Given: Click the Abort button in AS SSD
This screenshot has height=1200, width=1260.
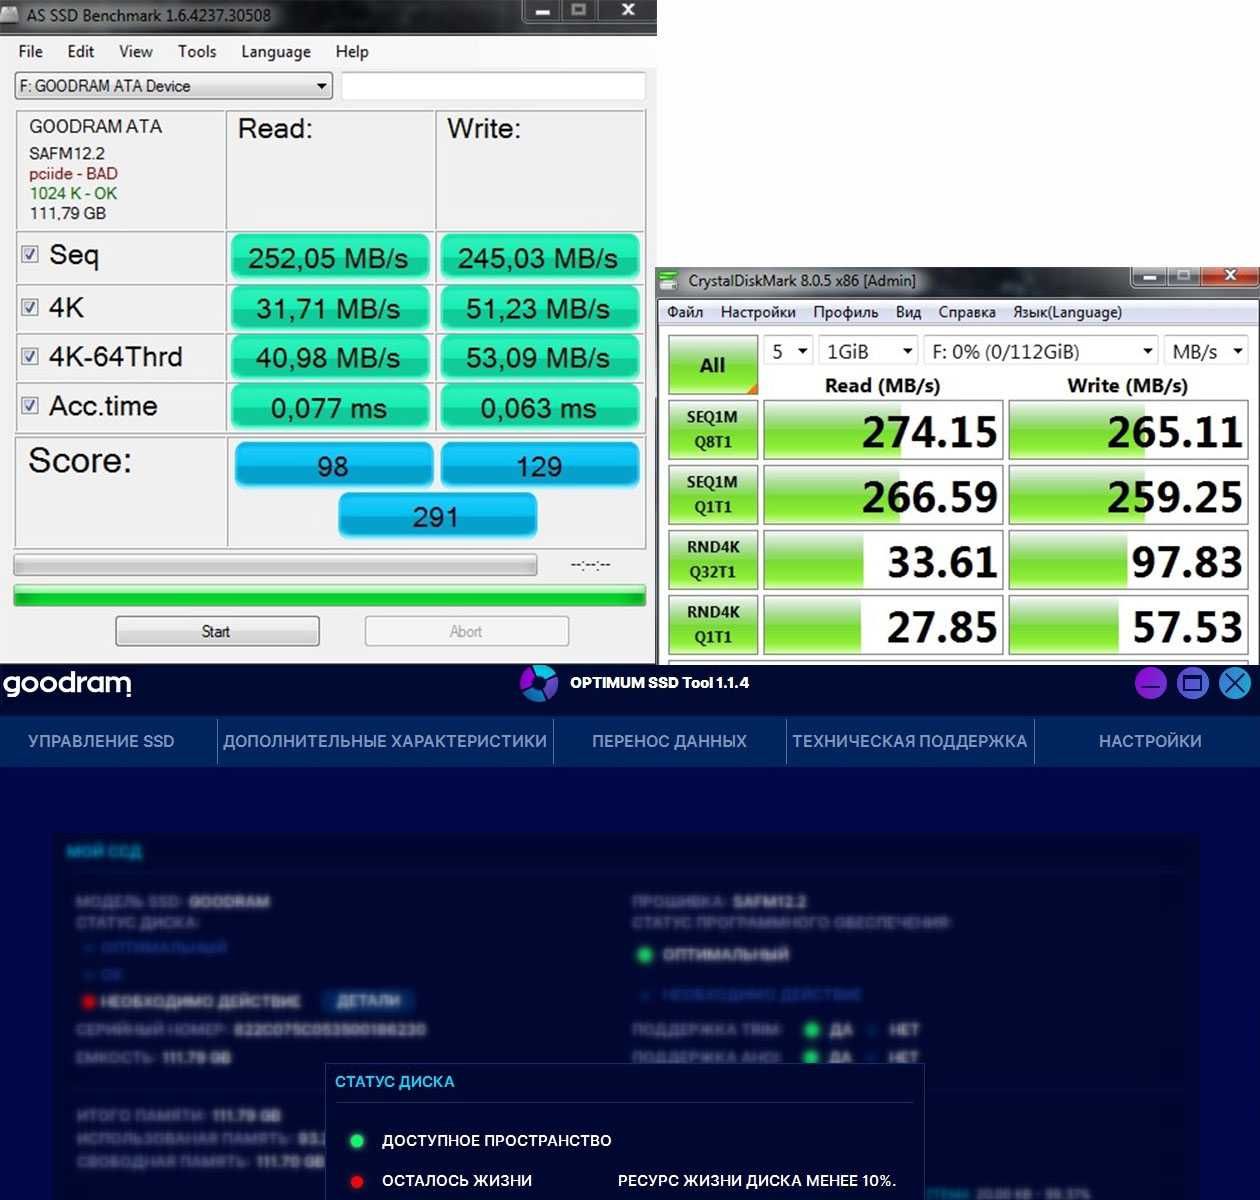Looking at the screenshot, I should coord(466,631).
